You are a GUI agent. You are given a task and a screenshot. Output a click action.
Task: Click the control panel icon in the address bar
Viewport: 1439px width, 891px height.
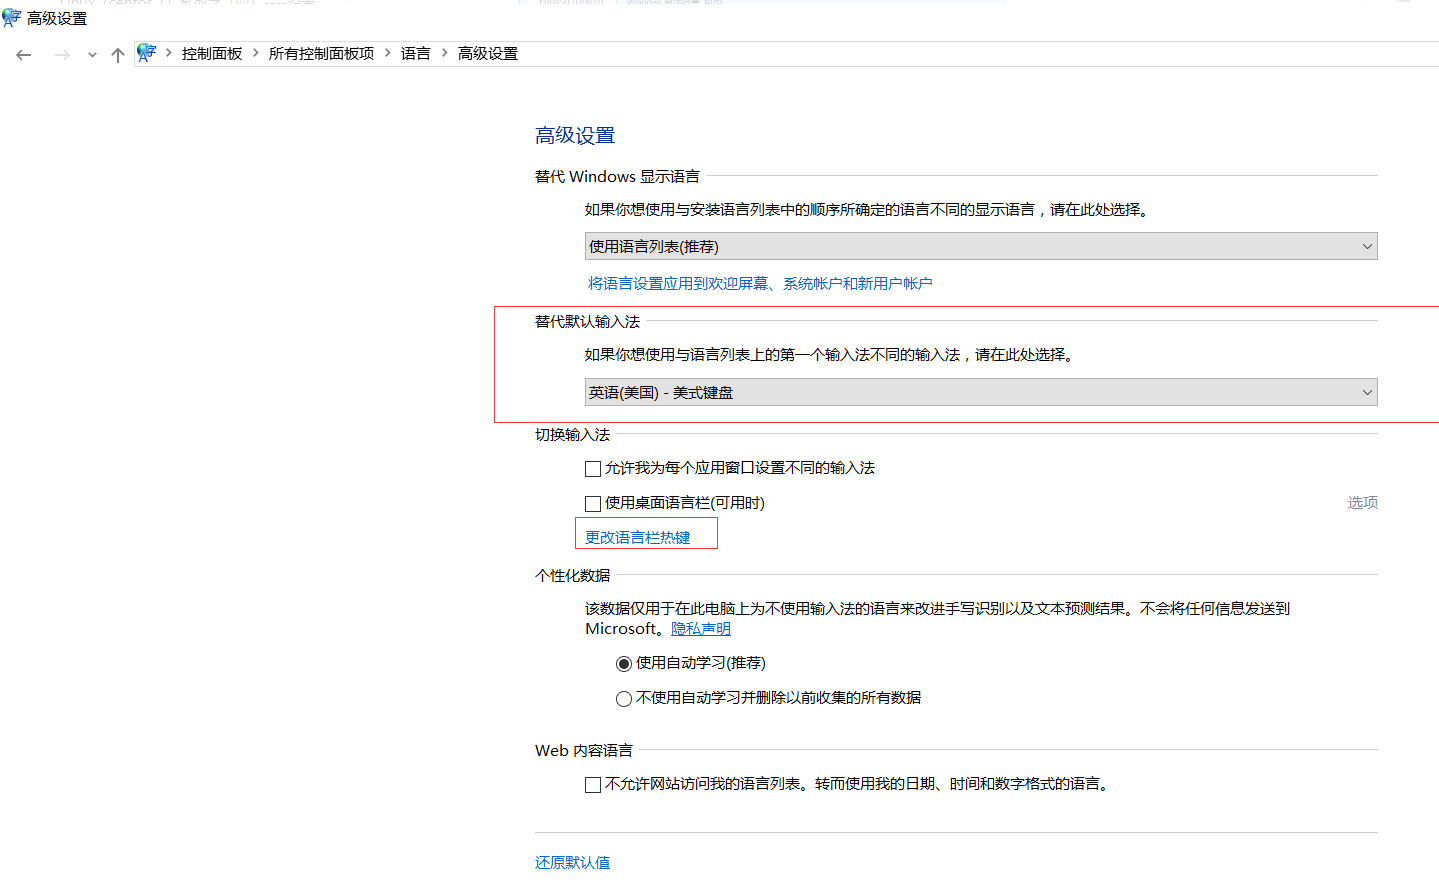click(x=147, y=53)
